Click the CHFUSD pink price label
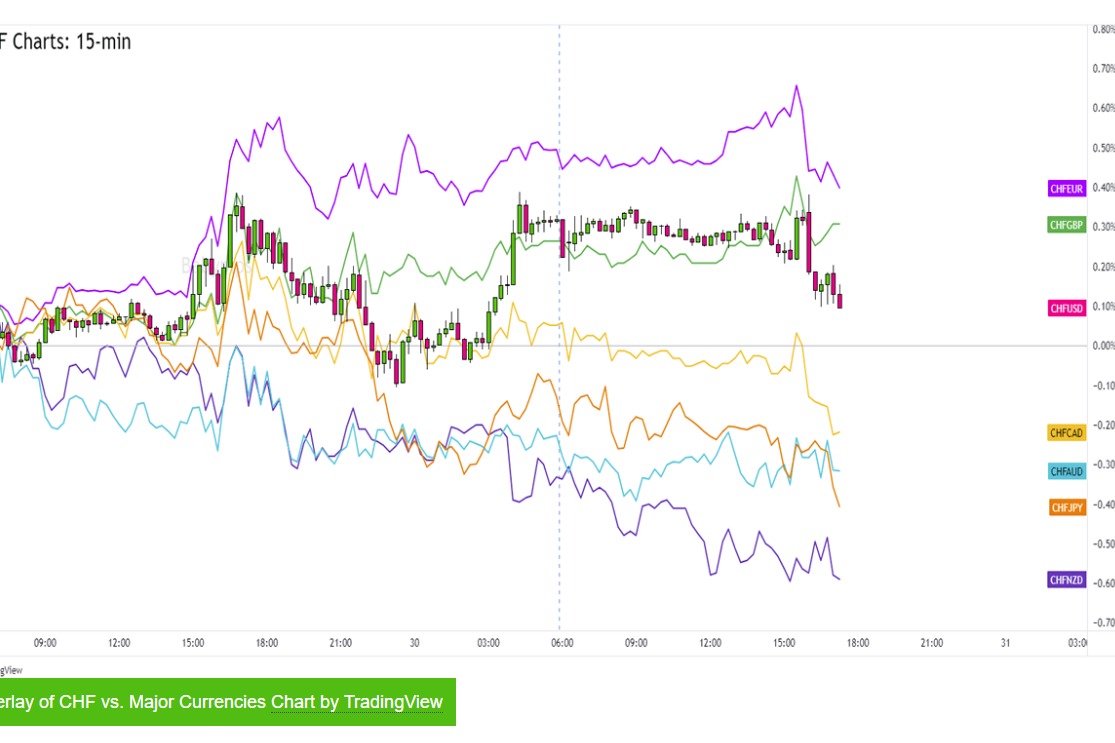 pos(1066,308)
